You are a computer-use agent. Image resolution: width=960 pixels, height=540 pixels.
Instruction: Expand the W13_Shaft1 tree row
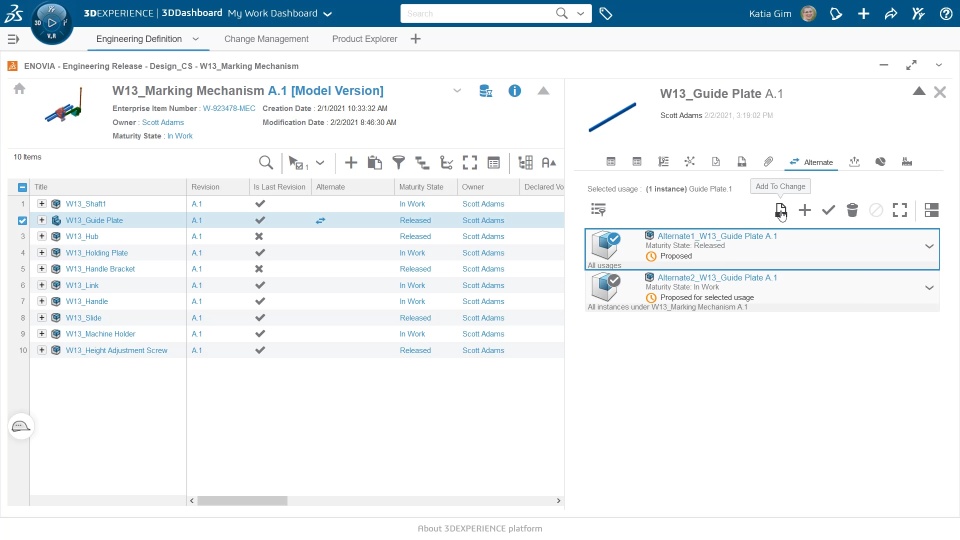tap(42, 204)
